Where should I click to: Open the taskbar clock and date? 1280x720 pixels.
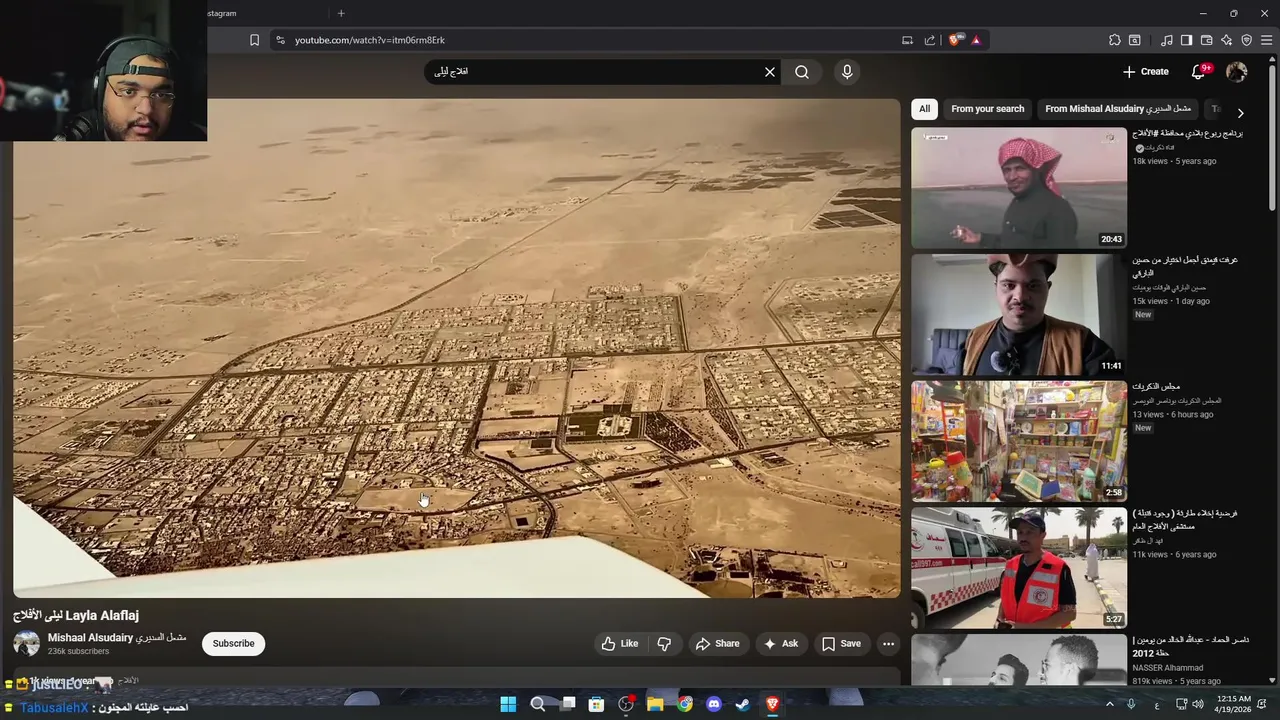(1235, 704)
